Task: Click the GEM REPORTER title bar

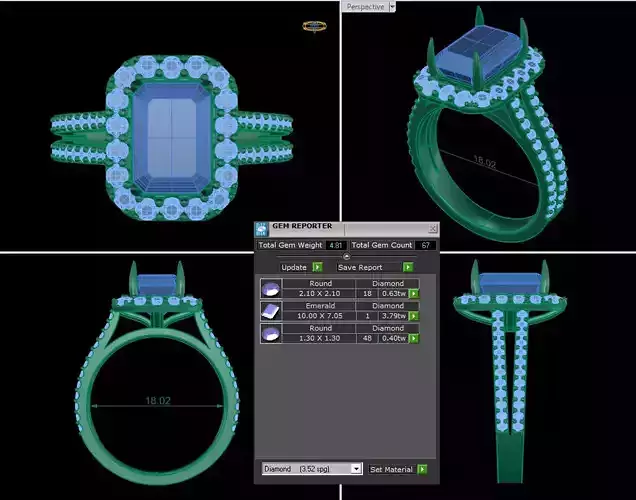Action: click(x=347, y=229)
